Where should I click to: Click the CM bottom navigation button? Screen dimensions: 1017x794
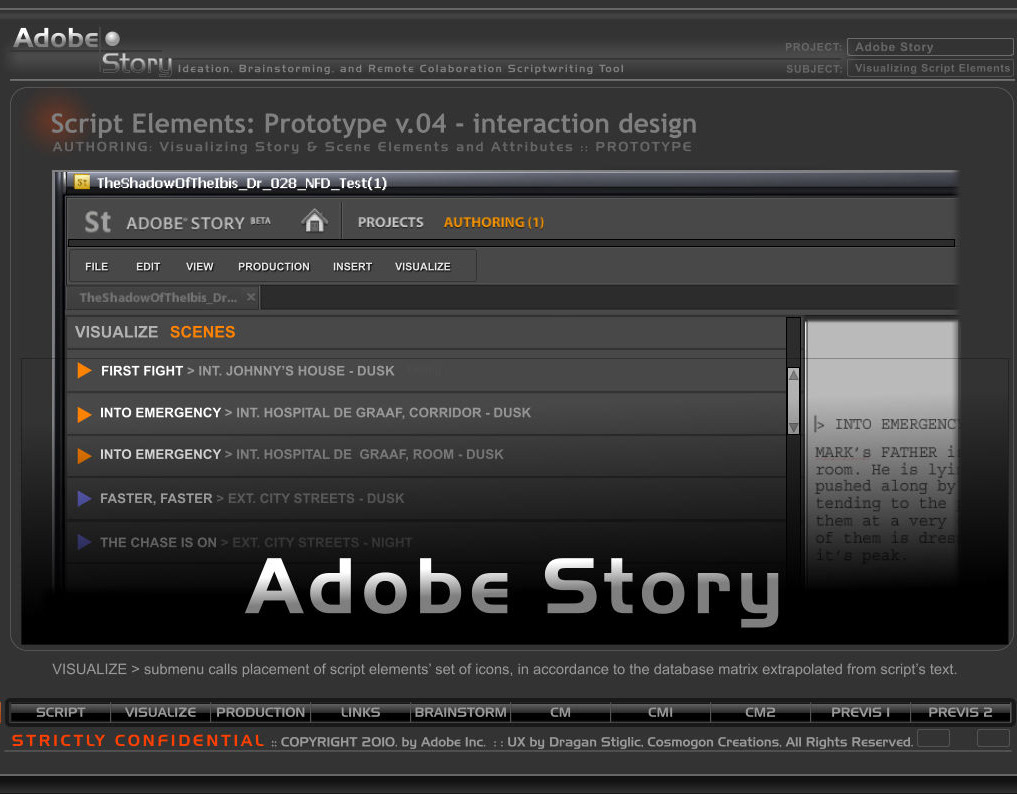pos(560,712)
